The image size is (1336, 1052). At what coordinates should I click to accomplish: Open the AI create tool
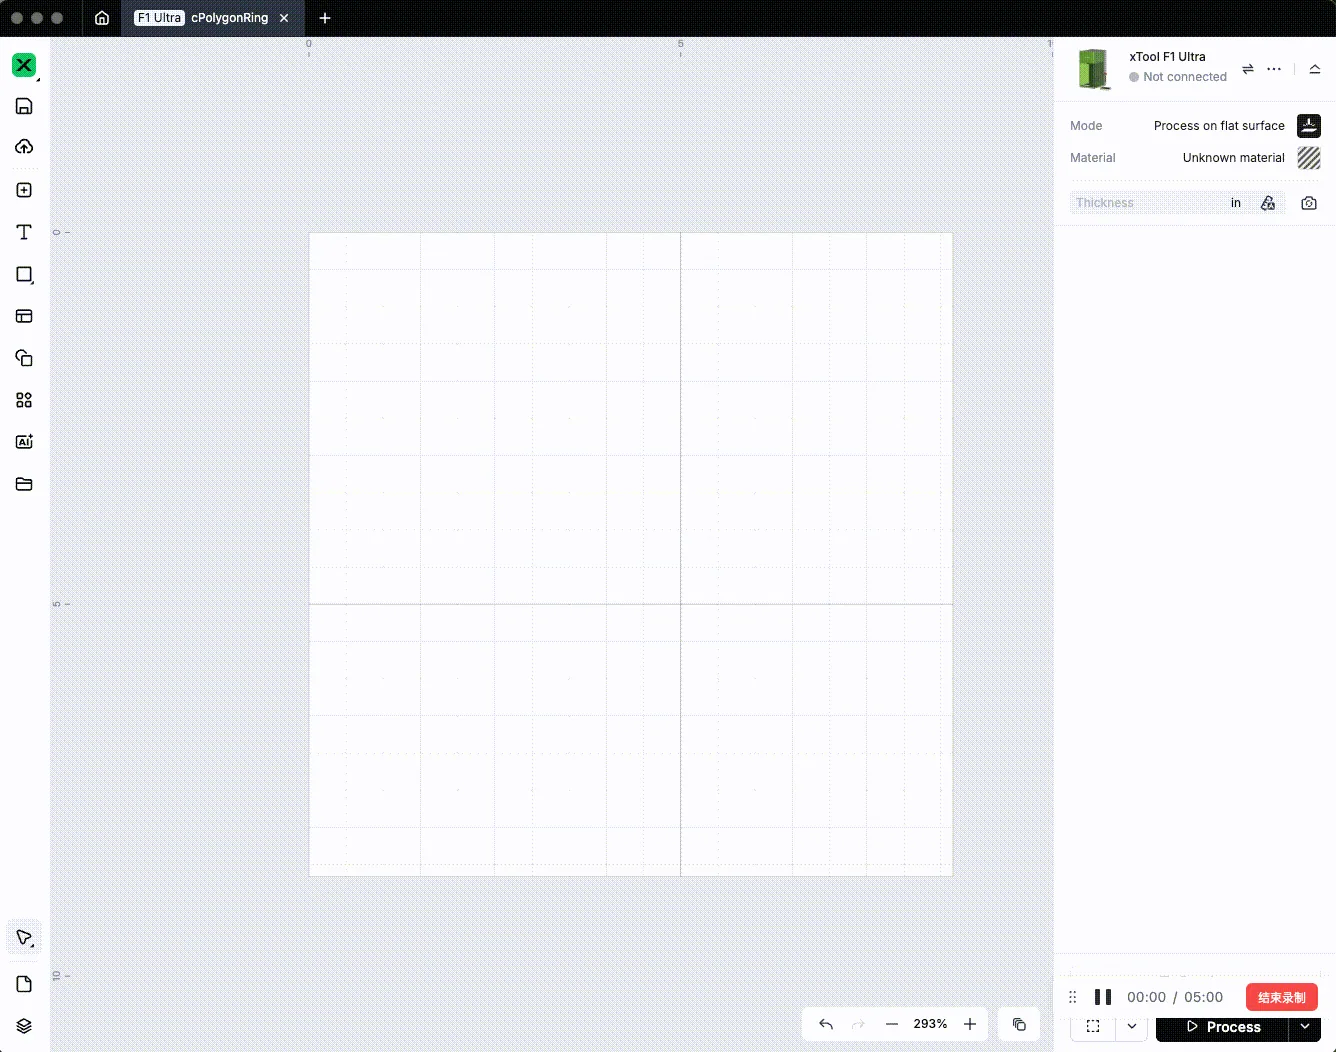(x=24, y=442)
